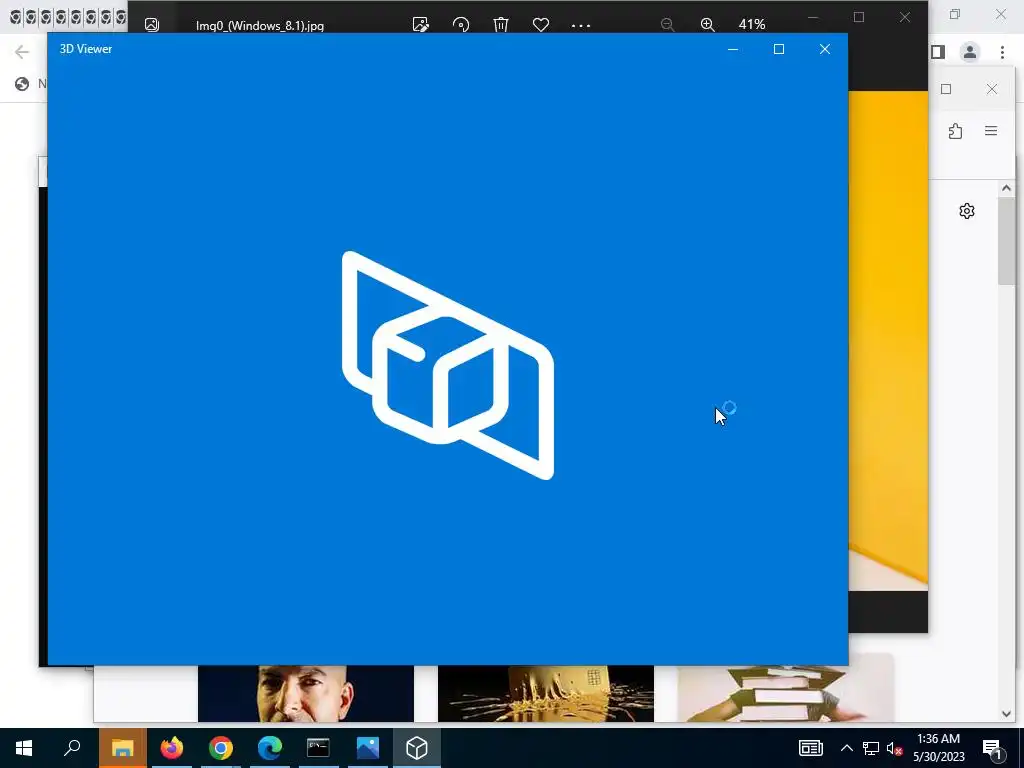Open the Windows Start menu
Screen dimensions: 1024x768
(x=24, y=748)
